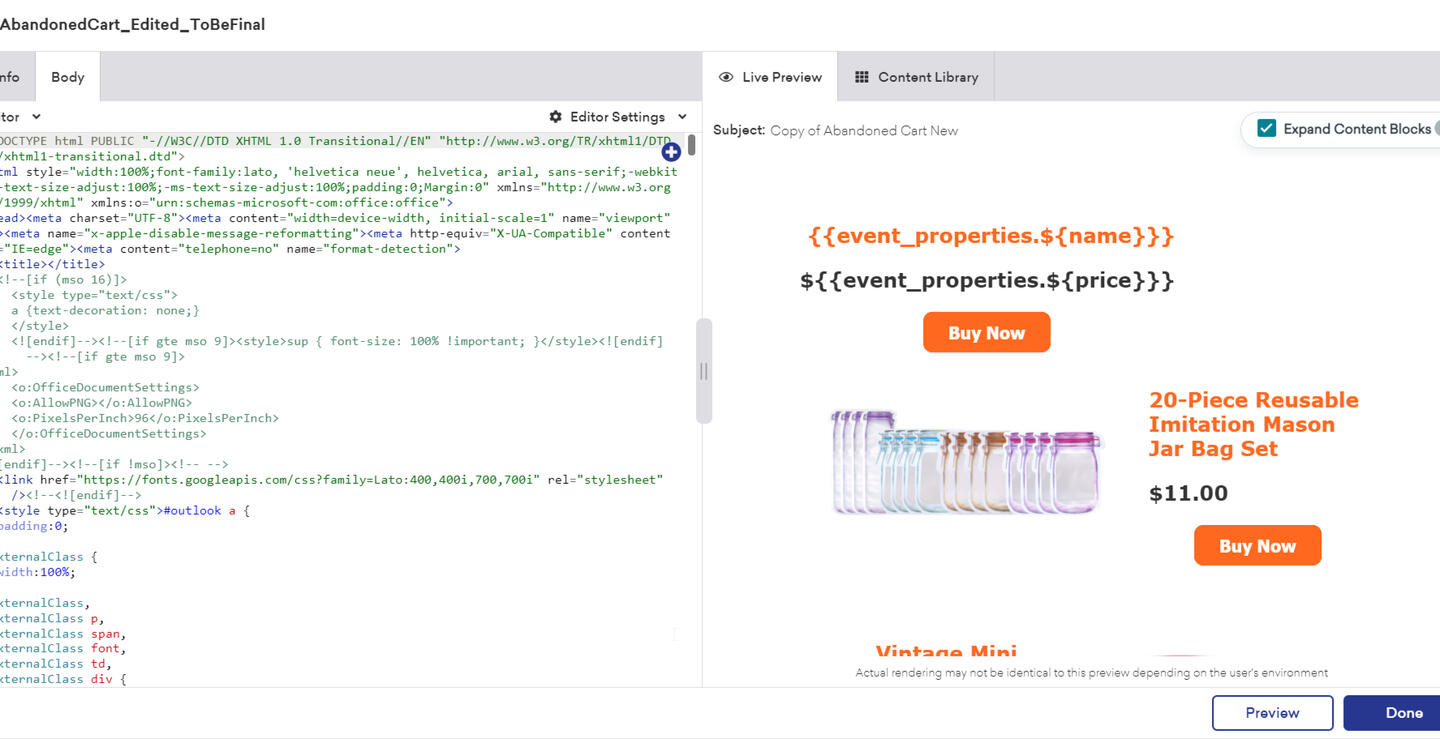Click the AbandonedCart_Edited_ToBeFinal template title
The image size is (1440, 739).
click(x=132, y=25)
